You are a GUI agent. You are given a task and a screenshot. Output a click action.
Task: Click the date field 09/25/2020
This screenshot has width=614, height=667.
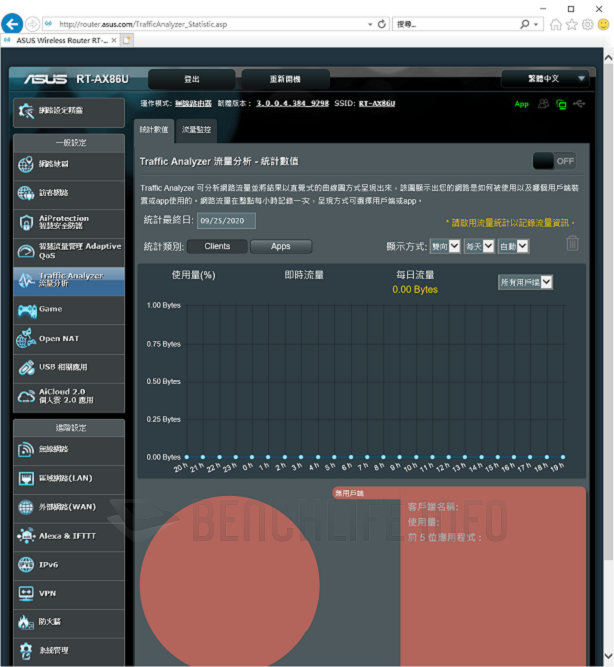[x=226, y=221]
